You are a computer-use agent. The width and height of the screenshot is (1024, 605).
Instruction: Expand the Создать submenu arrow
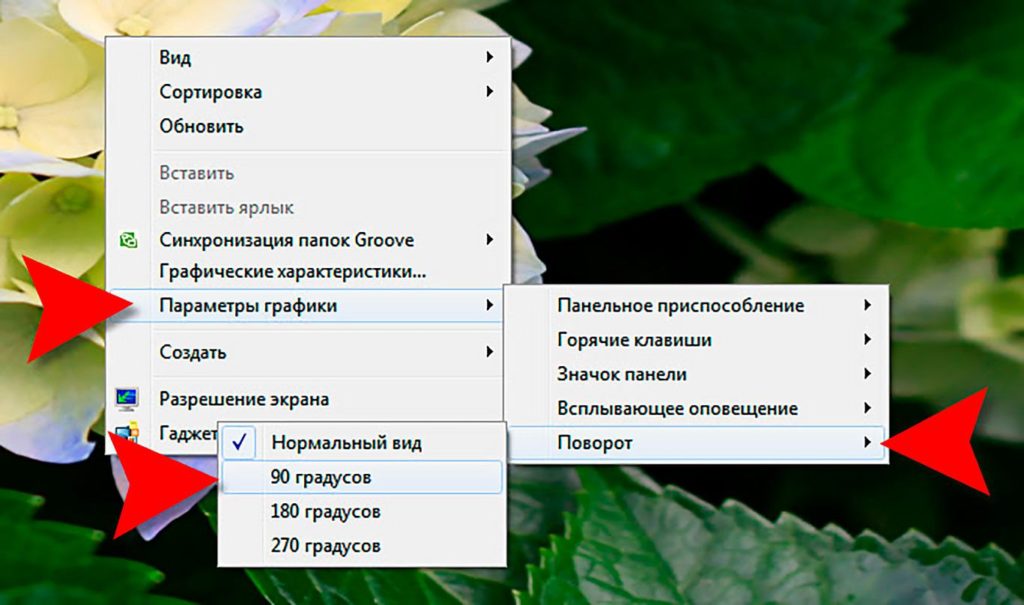pos(490,352)
